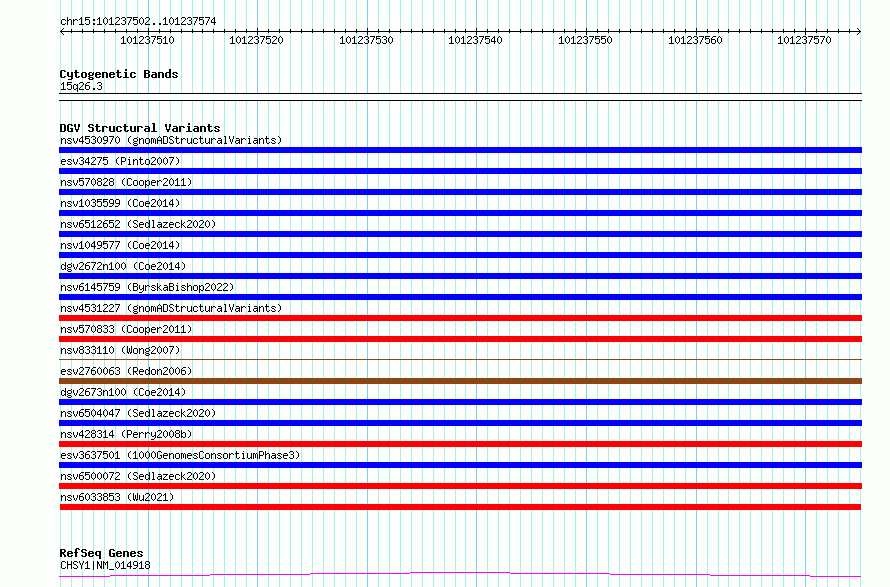The height and width of the screenshot is (587, 890).
Task: Click nsv833110 (Wong2007) label
Action: pos(120,350)
